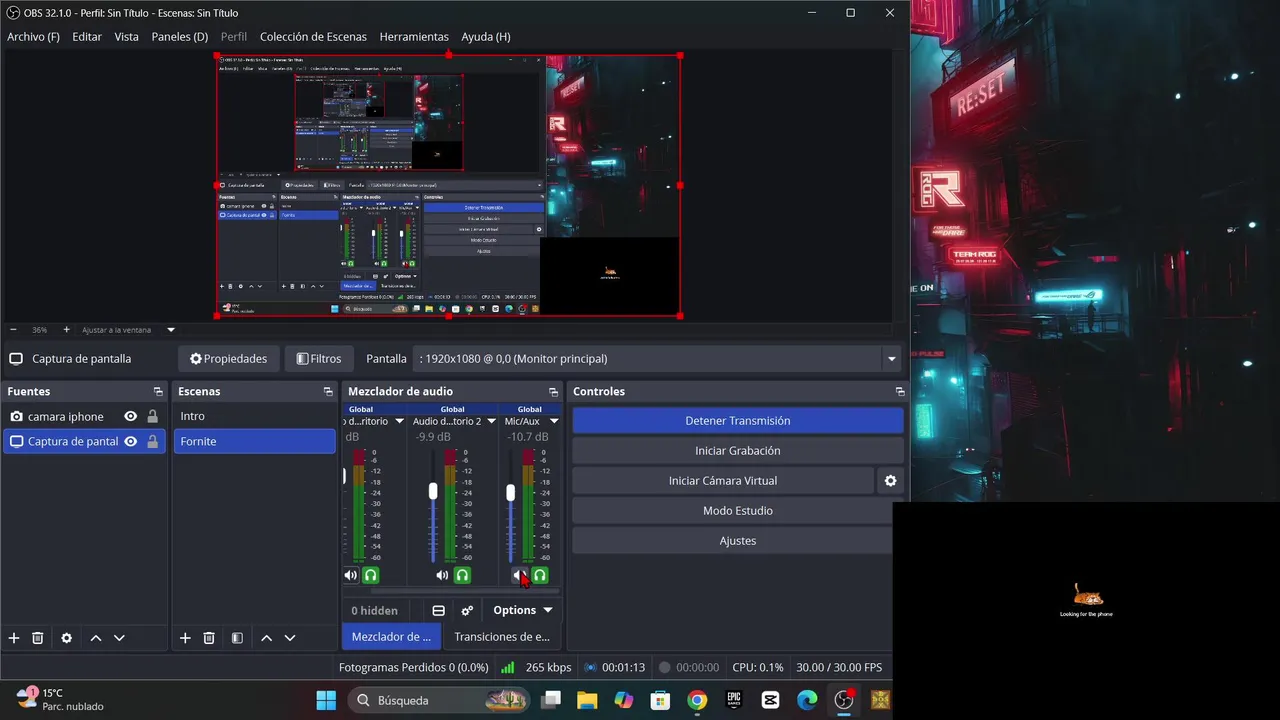Open File Explorer from taskbar
1280x720 pixels.
click(586, 700)
